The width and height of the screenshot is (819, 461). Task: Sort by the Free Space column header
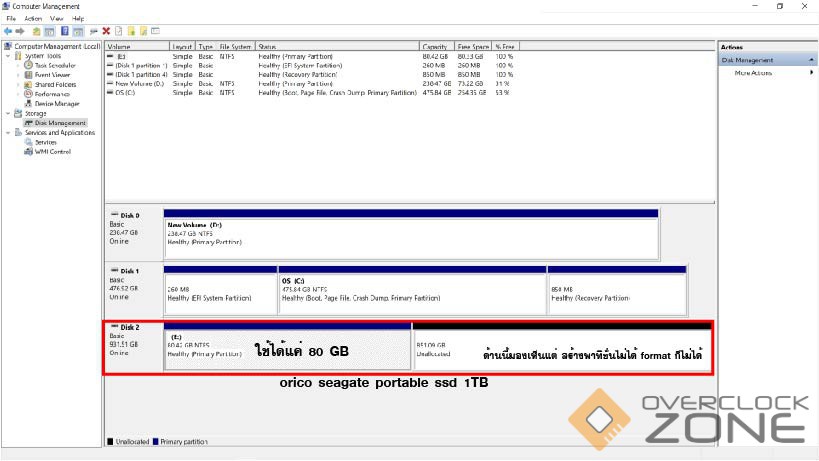[x=473, y=46]
